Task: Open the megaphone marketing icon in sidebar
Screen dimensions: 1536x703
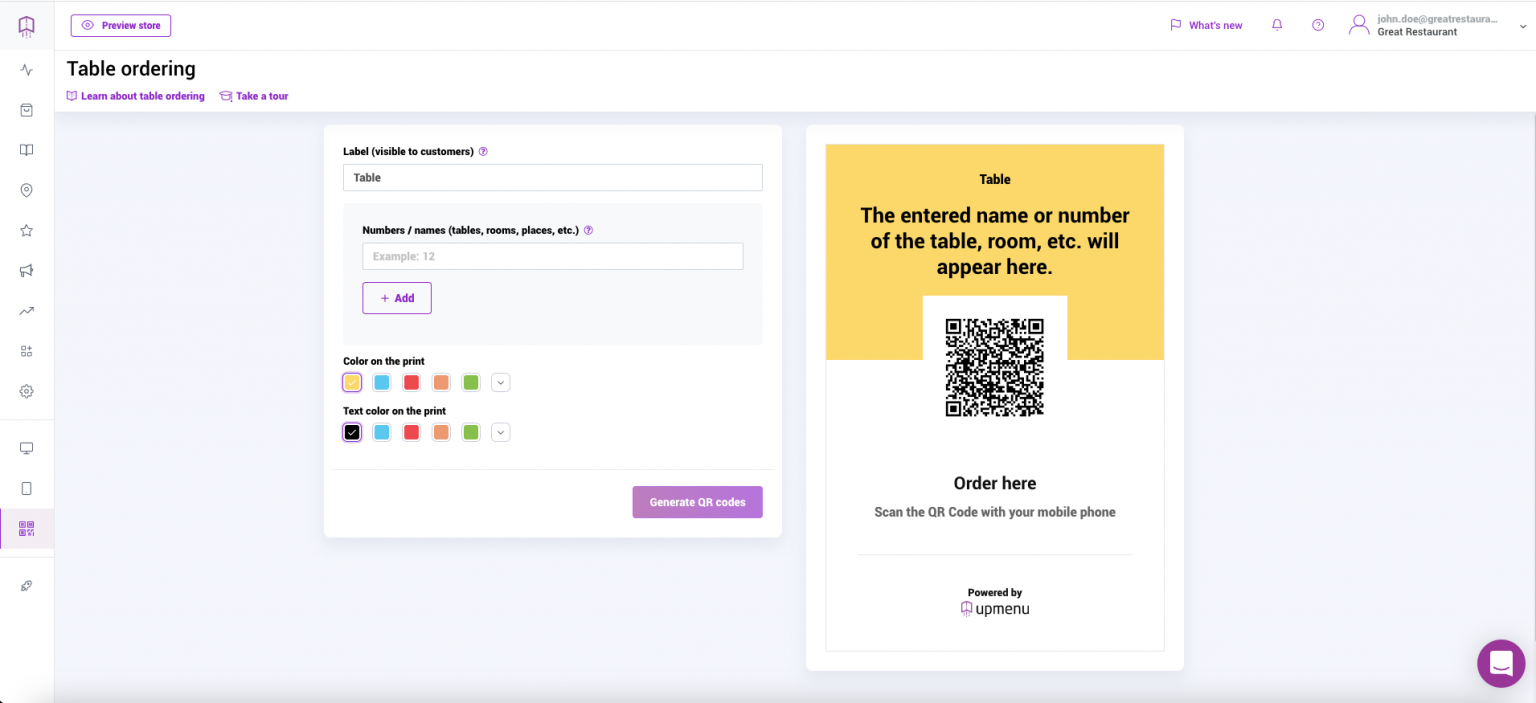Action: point(27,271)
